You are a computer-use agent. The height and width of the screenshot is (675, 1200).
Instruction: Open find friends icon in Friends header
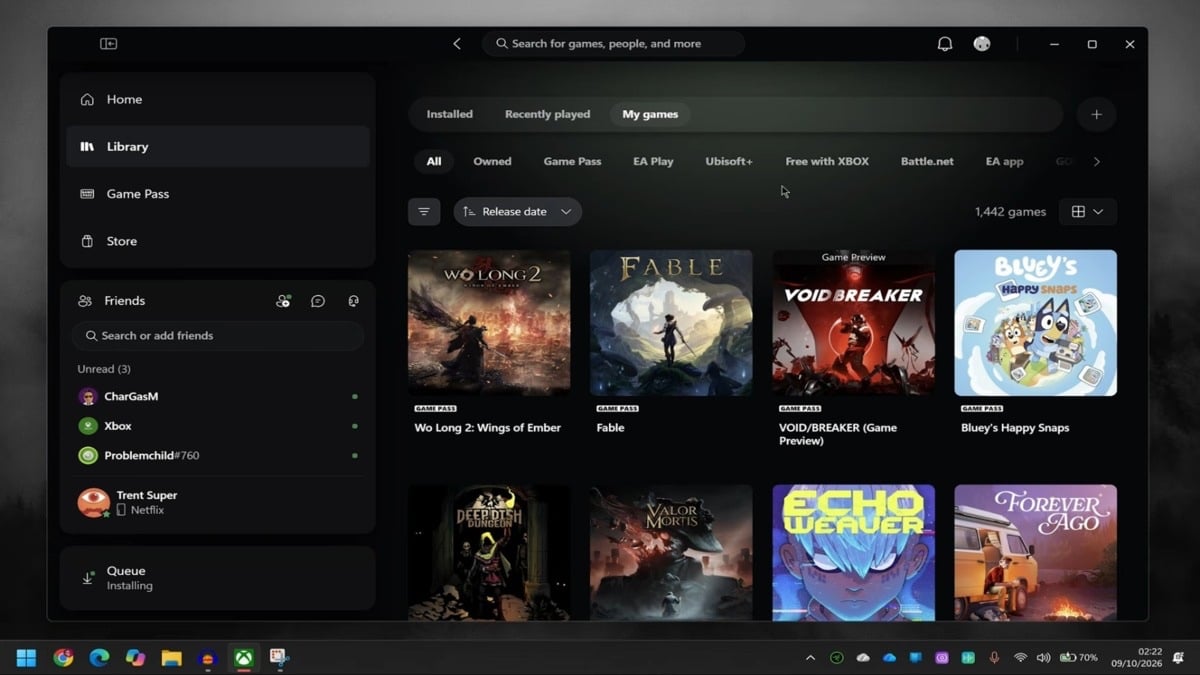(283, 301)
